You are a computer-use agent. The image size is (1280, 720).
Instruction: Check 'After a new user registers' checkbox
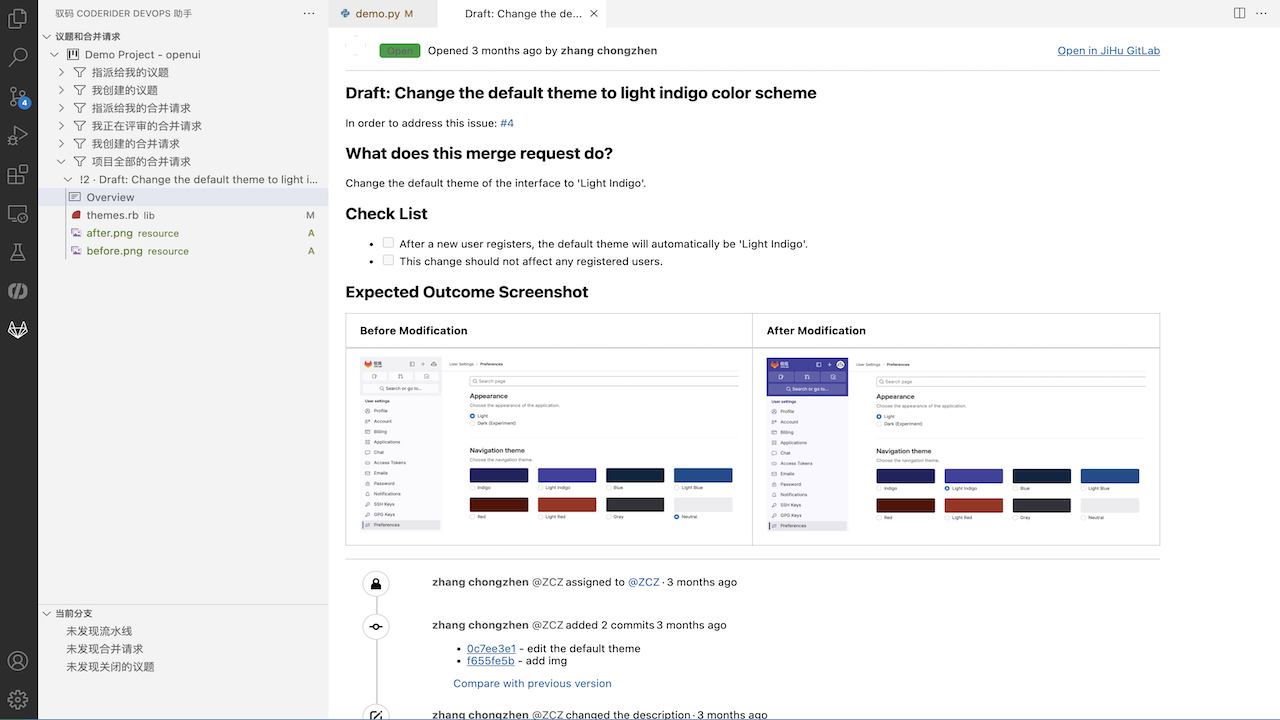pos(388,243)
